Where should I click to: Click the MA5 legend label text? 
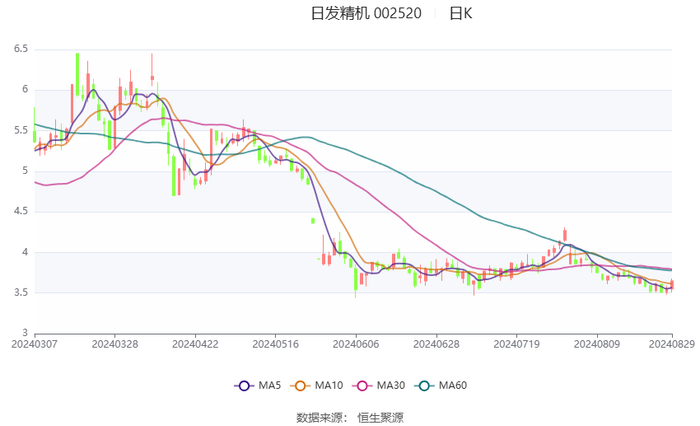pos(270,385)
